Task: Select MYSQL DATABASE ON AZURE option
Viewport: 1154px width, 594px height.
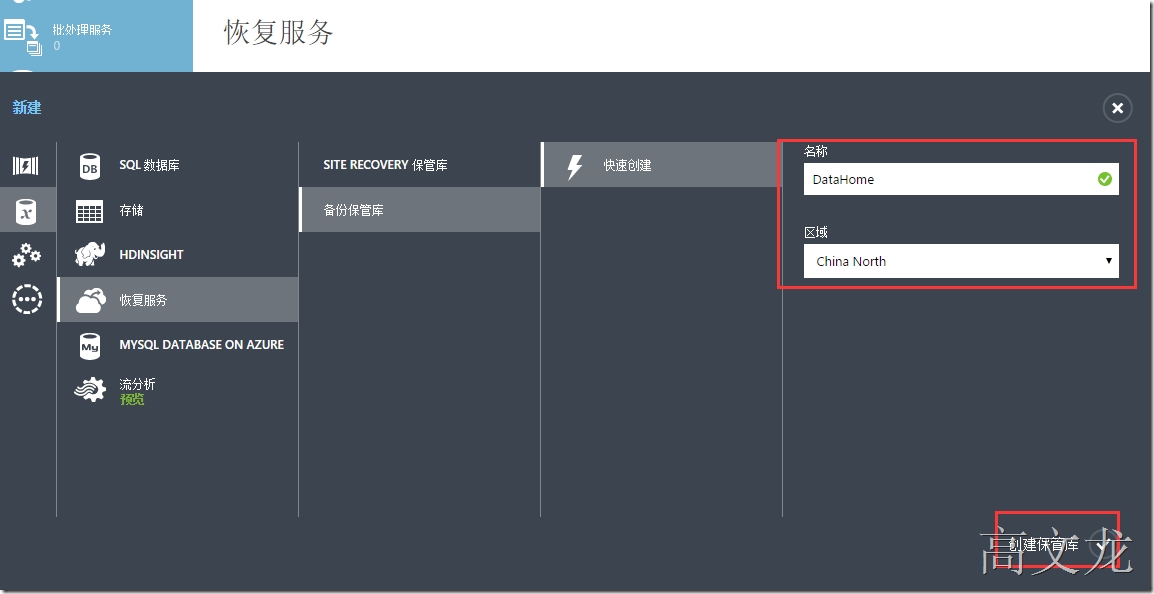Action: coord(178,344)
